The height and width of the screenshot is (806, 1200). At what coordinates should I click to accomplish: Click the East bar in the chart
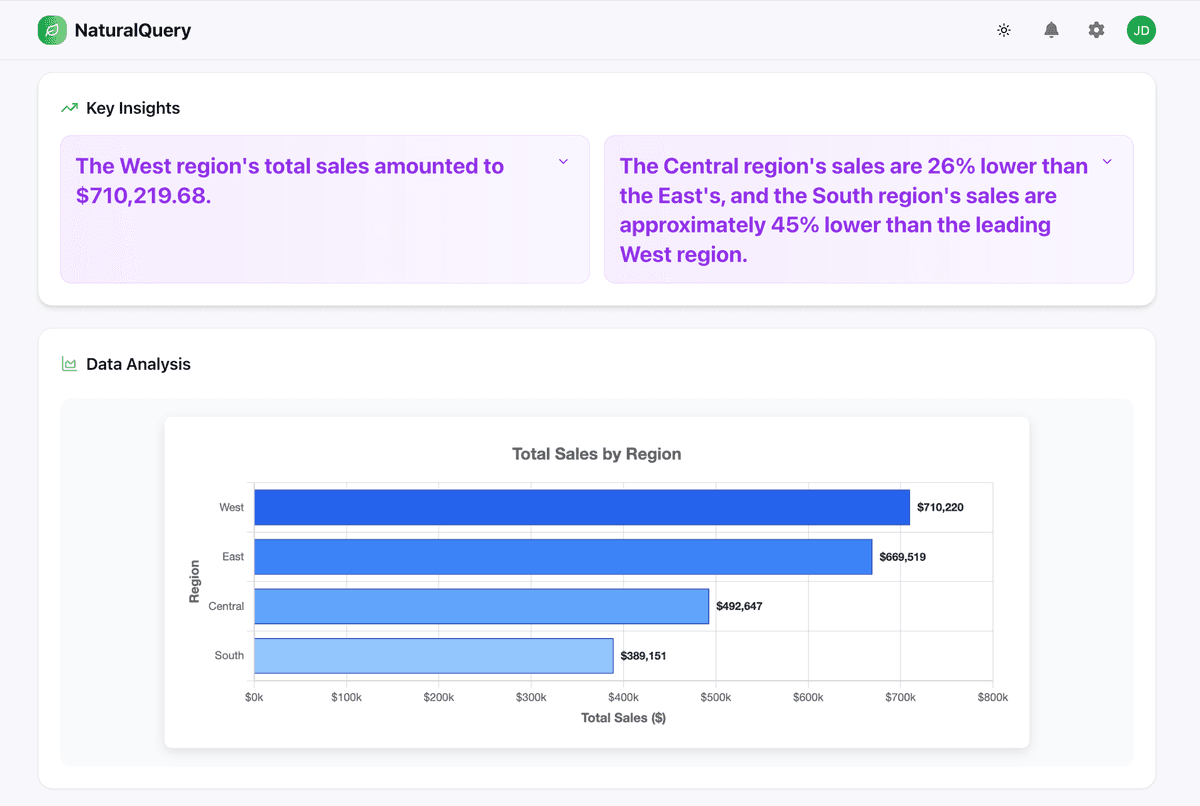point(563,557)
